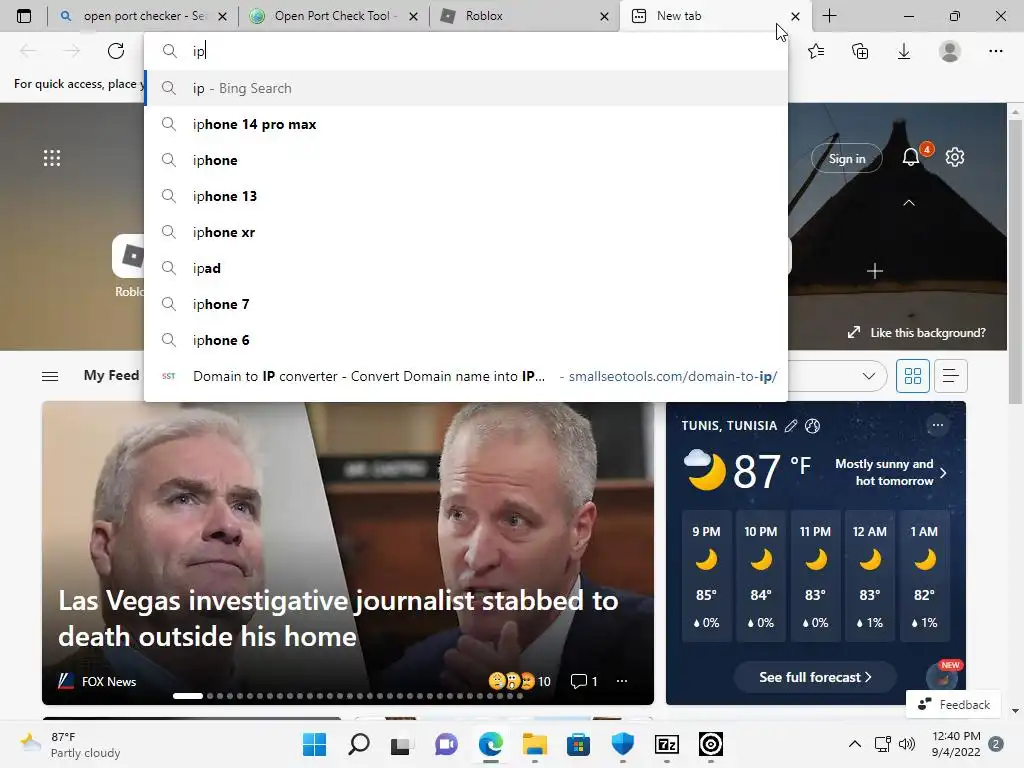Switch to Open Port Check Tool tab
This screenshot has width=1024, height=768.
(x=332, y=16)
